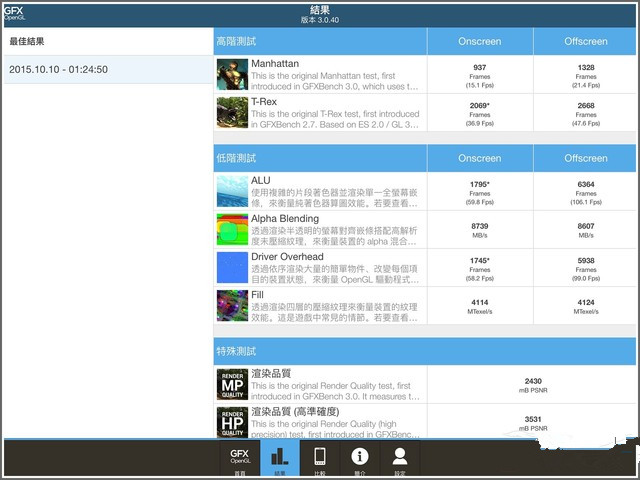Click ALU onscreen score 1795*
The width and height of the screenshot is (640, 480).
point(480,184)
